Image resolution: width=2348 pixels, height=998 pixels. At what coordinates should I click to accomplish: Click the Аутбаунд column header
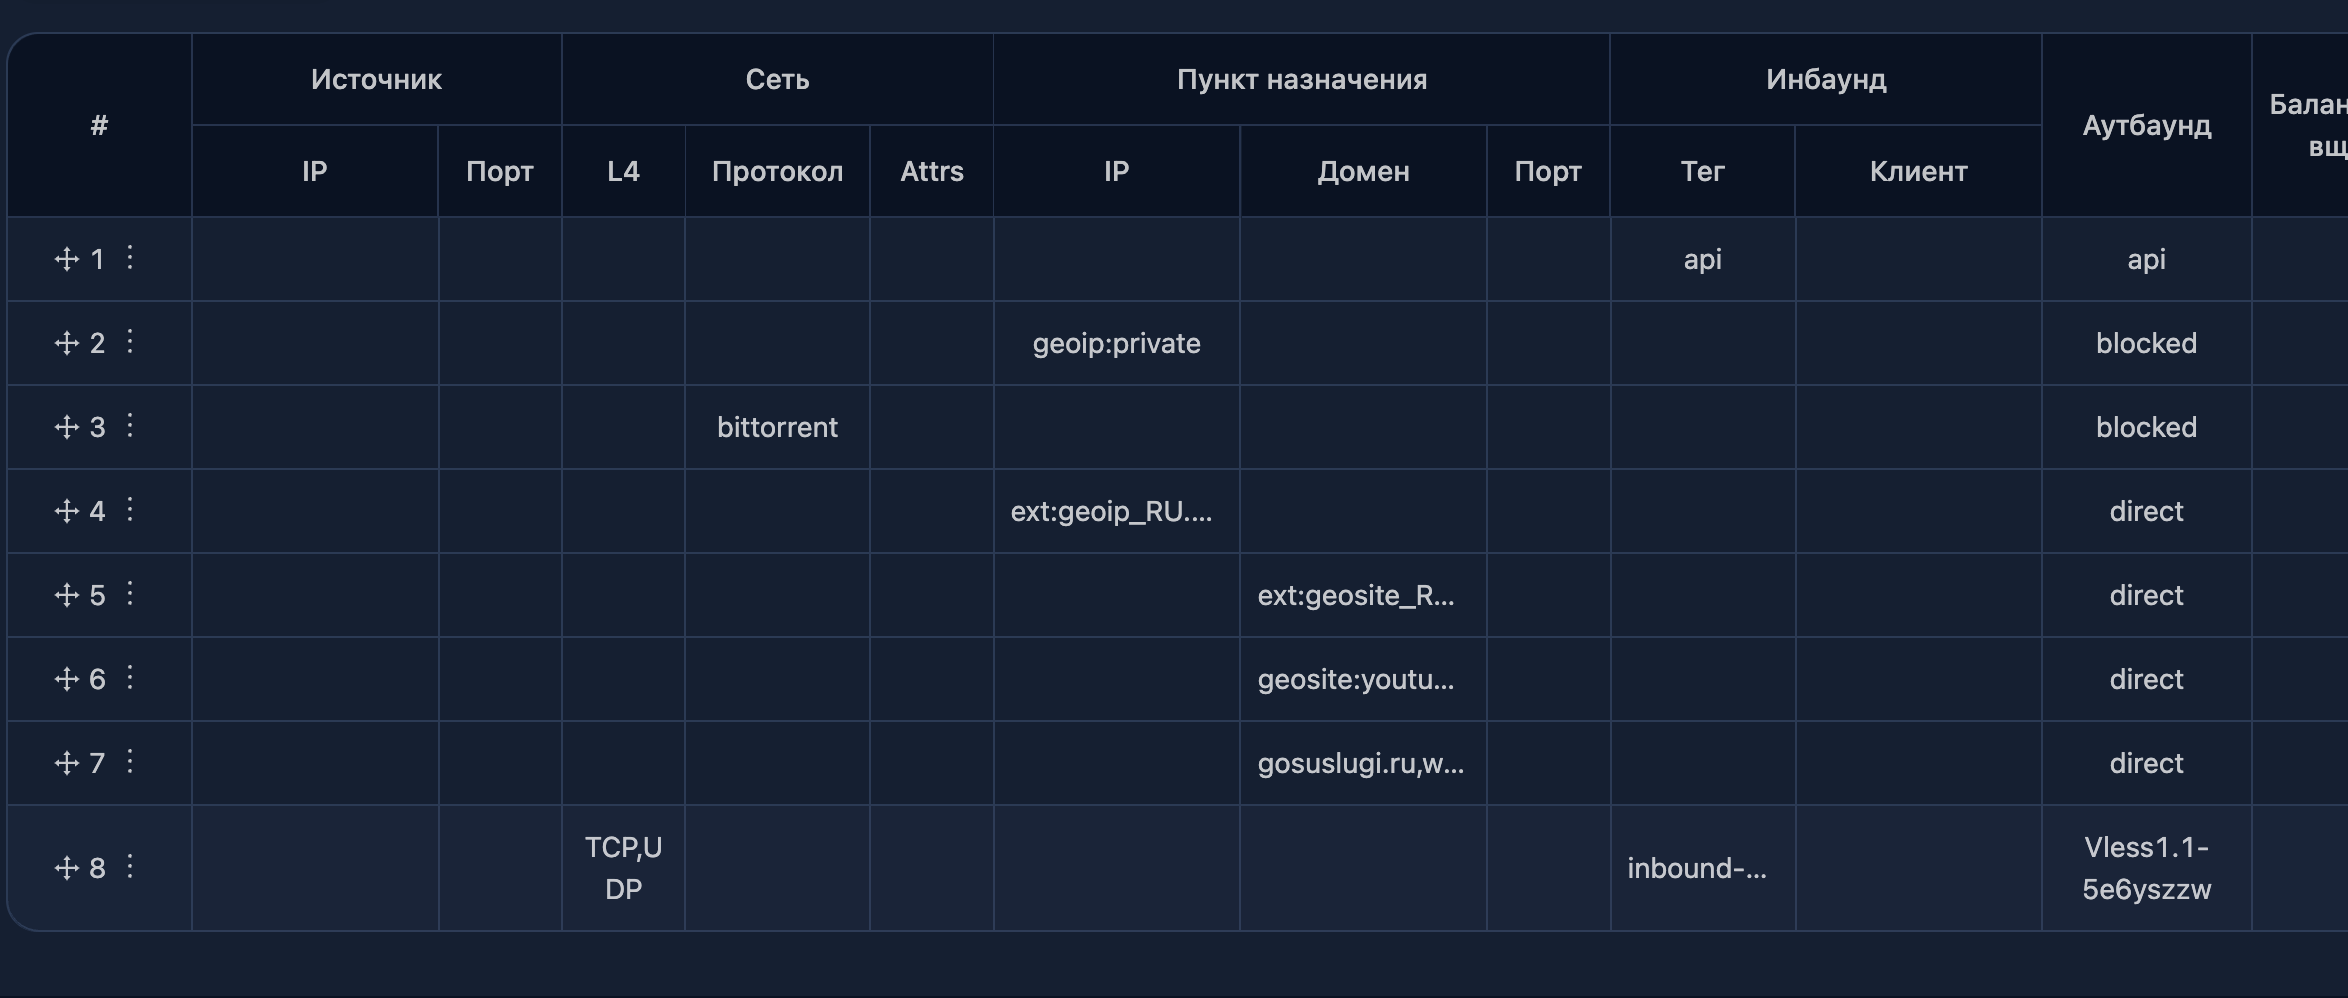pyautogui.click(x=2146, y=126)
